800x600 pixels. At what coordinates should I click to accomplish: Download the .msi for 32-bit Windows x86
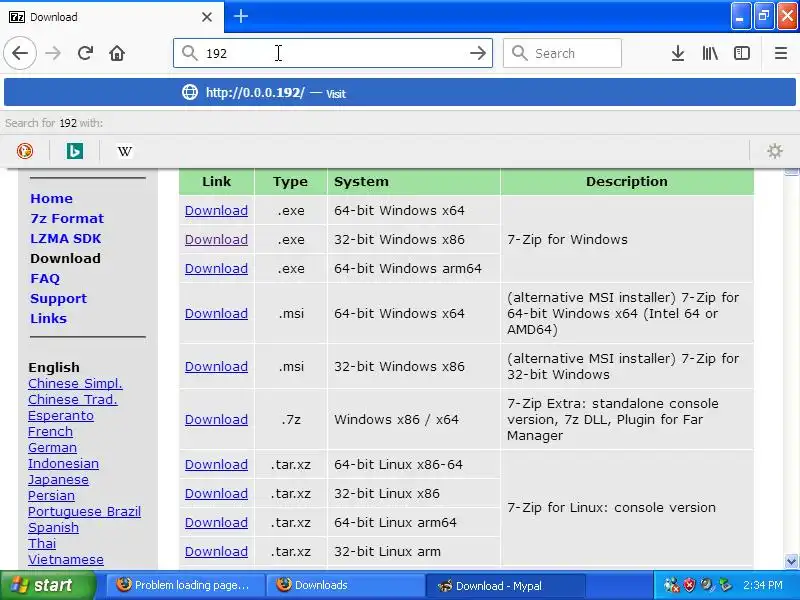point(216,366)
